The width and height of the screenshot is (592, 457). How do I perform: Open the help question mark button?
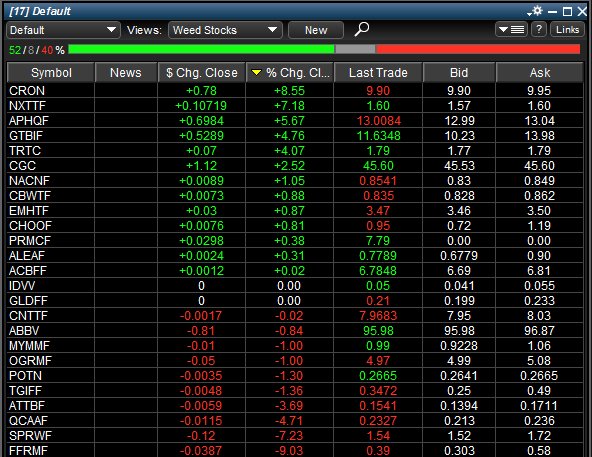539,29
